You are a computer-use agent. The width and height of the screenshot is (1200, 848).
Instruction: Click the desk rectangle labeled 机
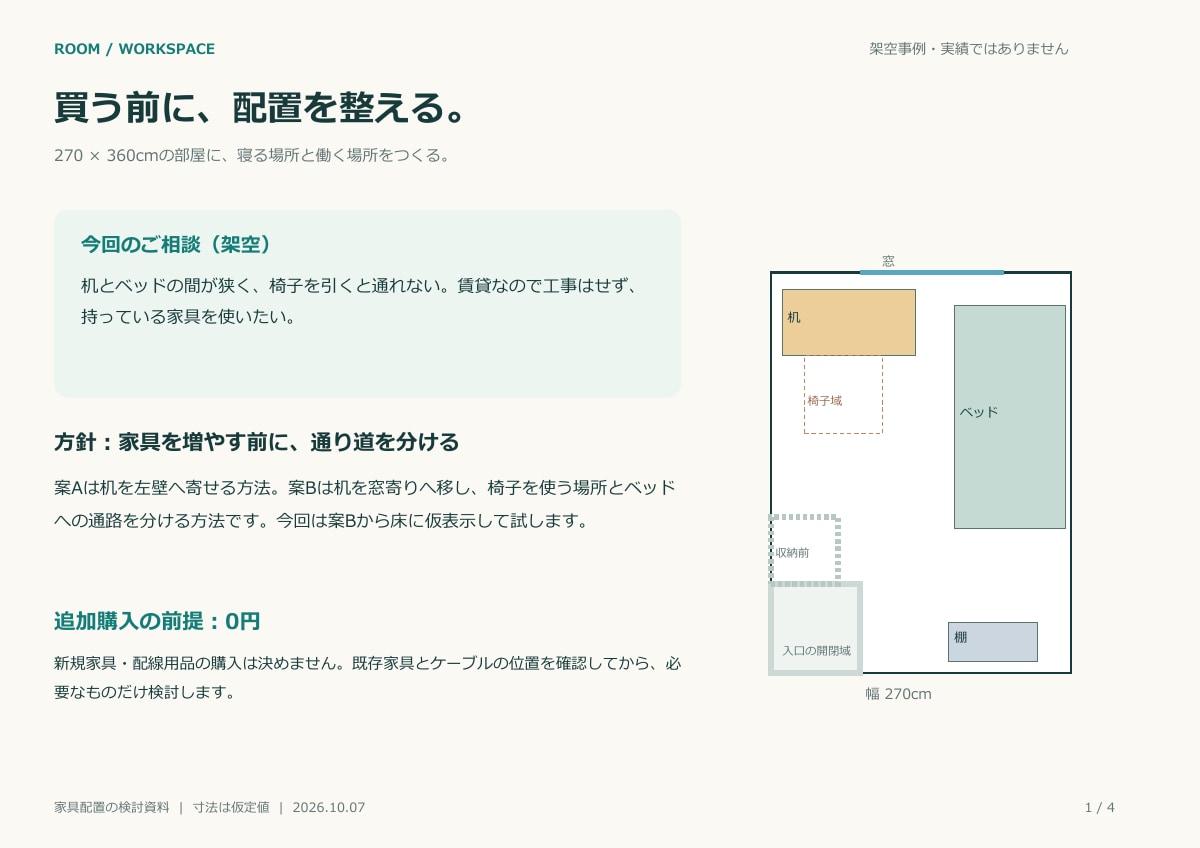tap(849, 322)
